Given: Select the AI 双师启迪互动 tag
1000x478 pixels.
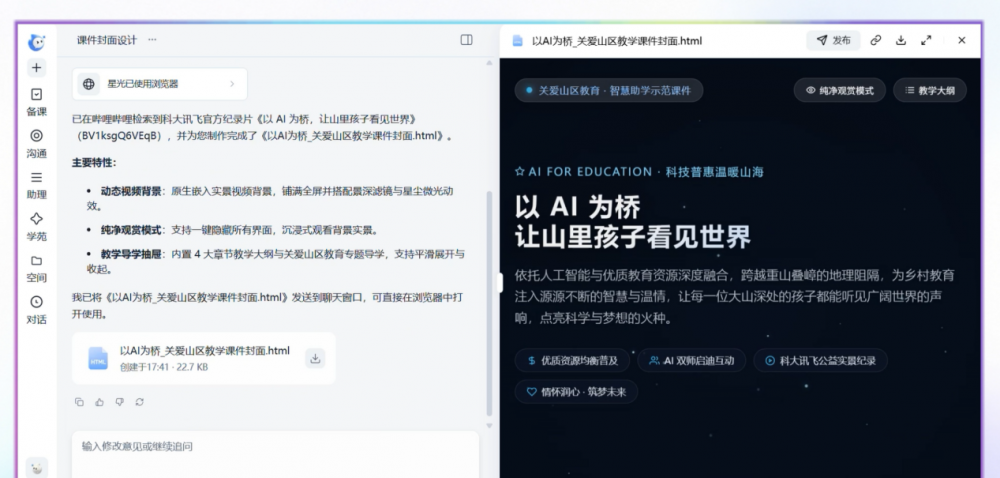Looking at the screenshot, I should coord(691,360).
